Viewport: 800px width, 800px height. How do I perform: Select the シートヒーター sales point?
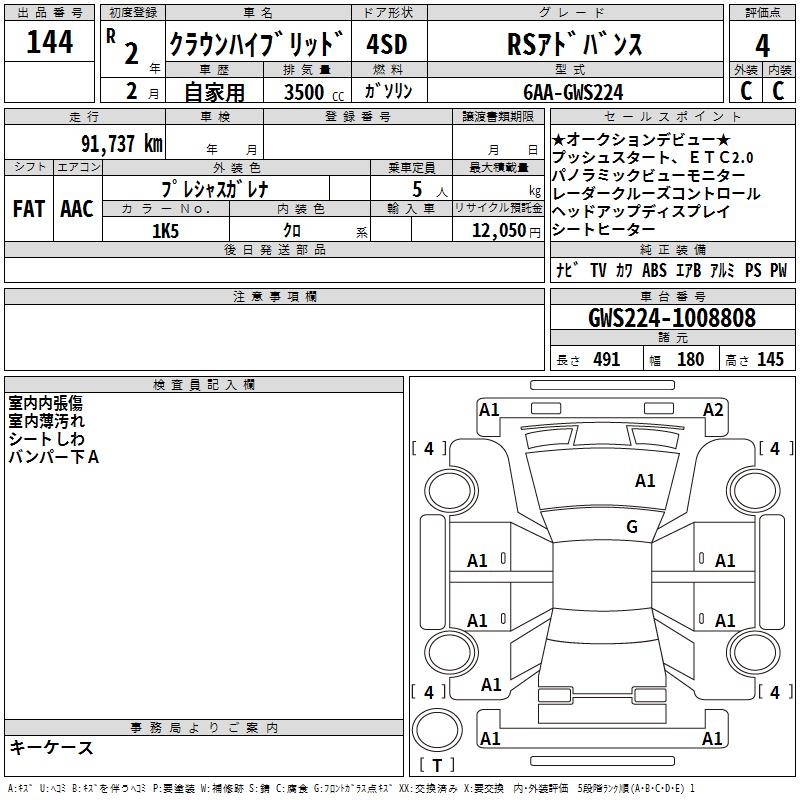pyautogui.click(x=604, y=229)
